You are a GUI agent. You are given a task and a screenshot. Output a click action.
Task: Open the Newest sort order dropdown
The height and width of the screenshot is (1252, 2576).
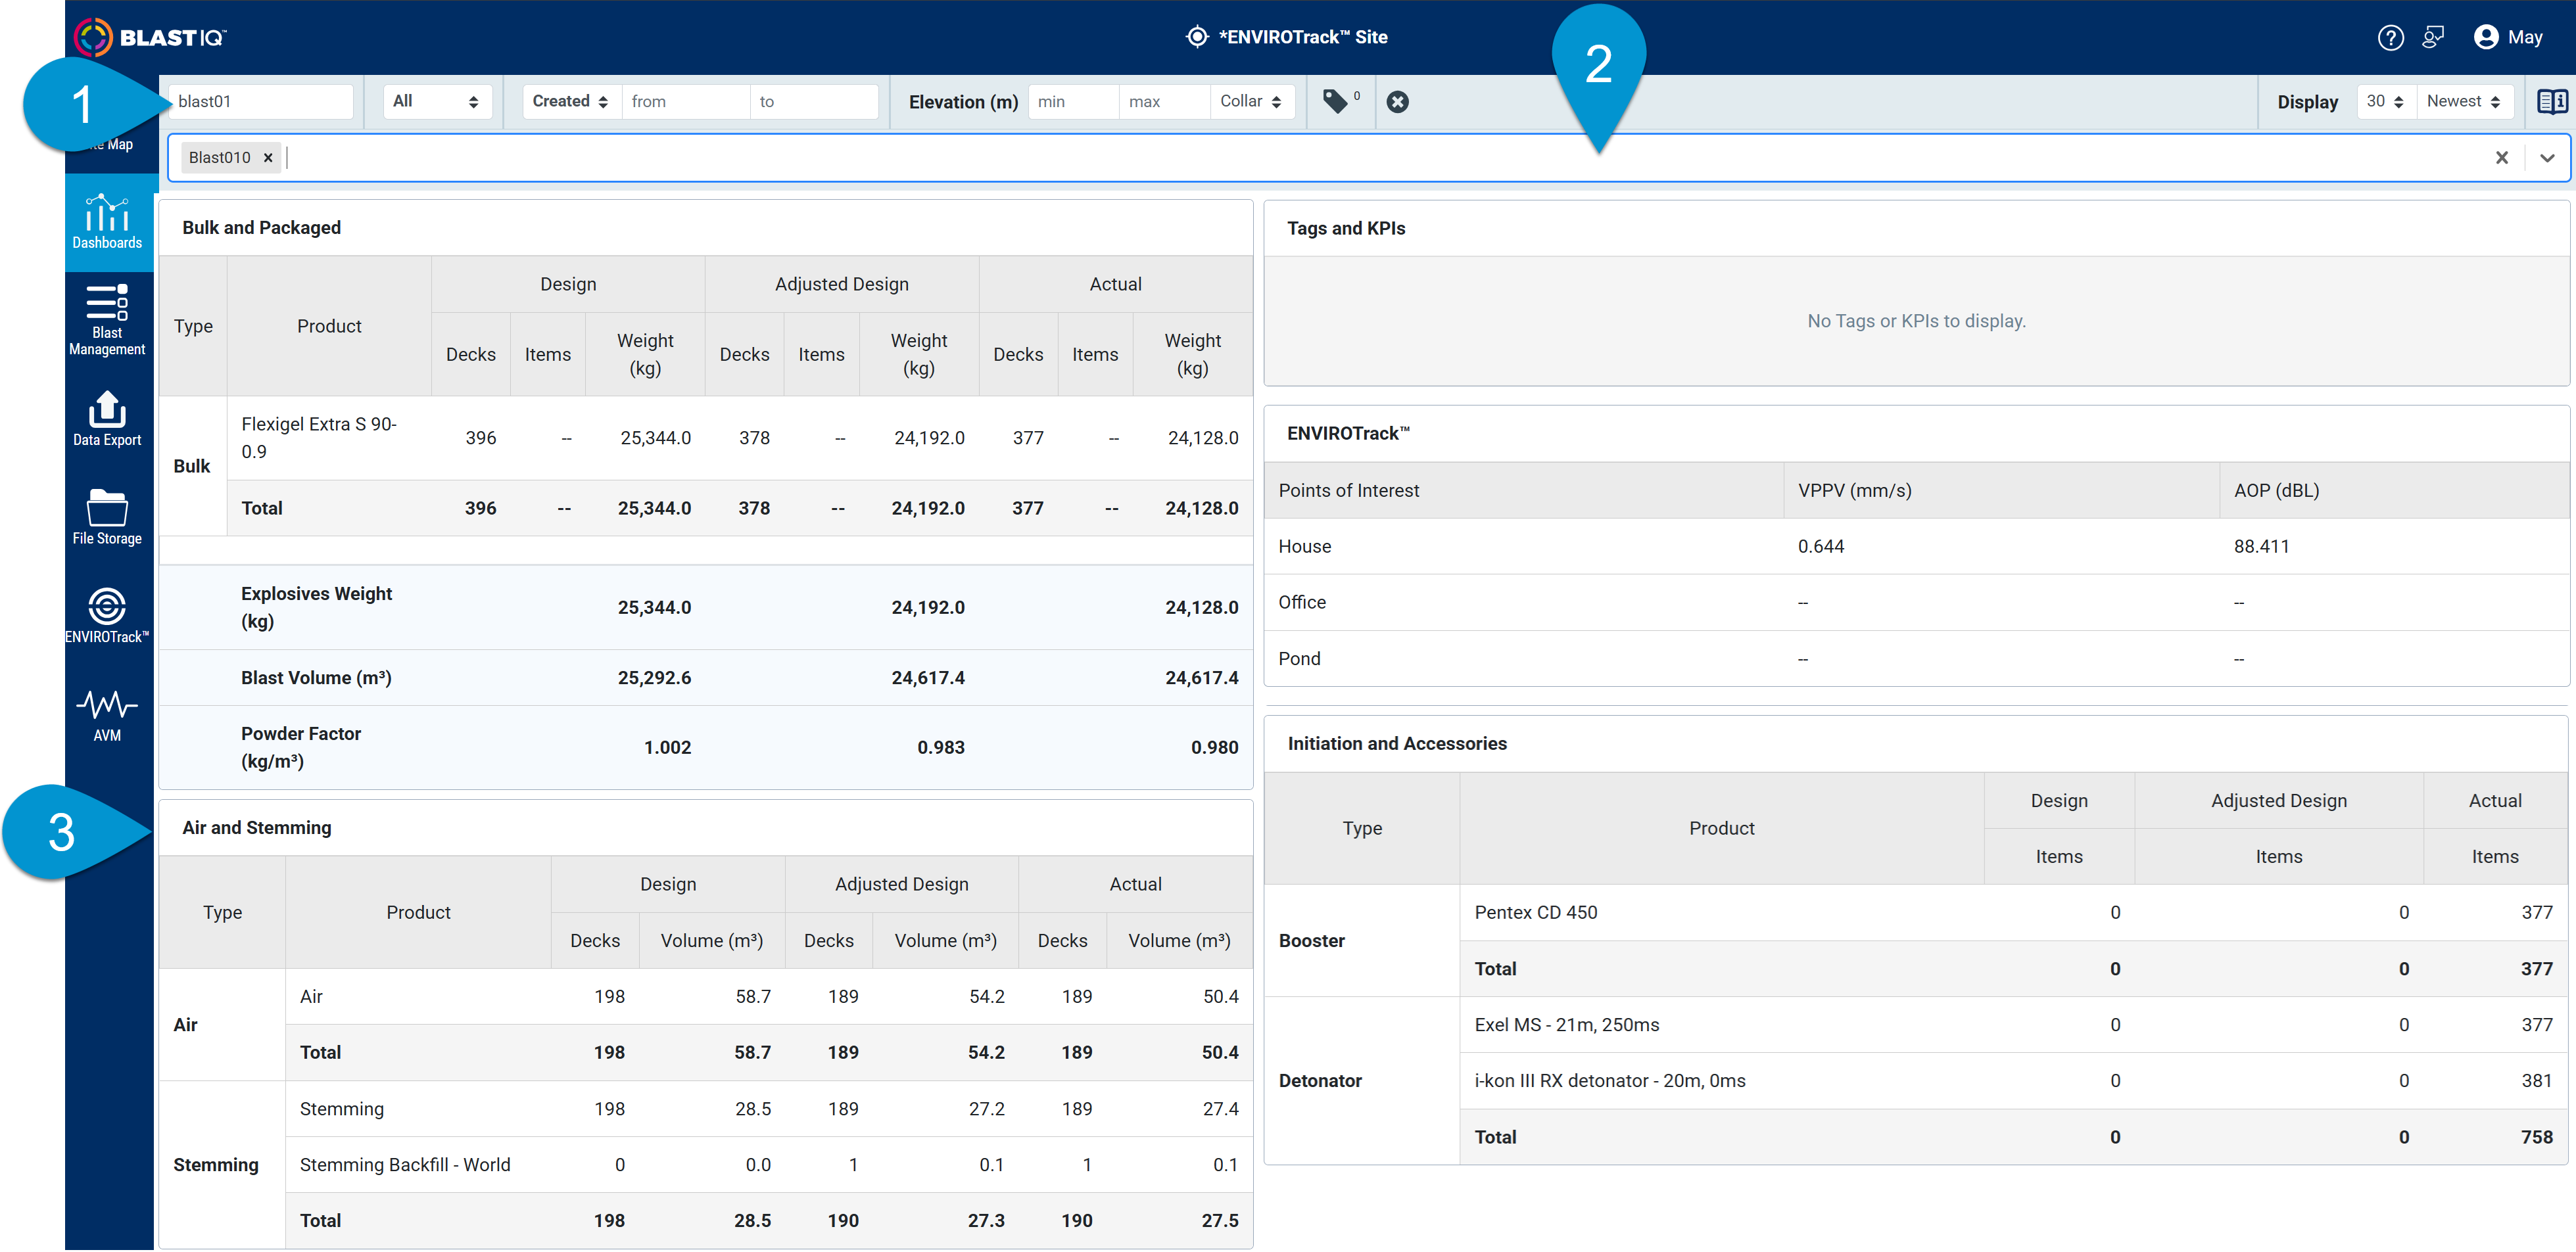coord(2464,101)
